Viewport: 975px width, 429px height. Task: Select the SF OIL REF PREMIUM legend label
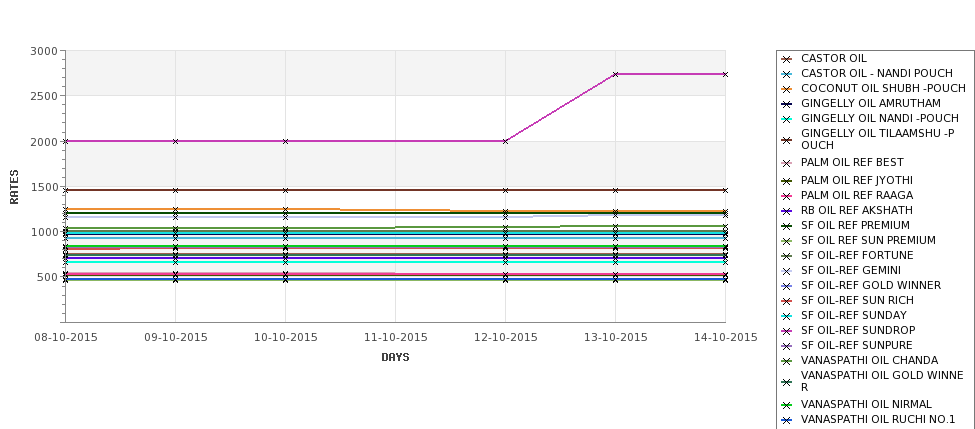pos(855,225)
